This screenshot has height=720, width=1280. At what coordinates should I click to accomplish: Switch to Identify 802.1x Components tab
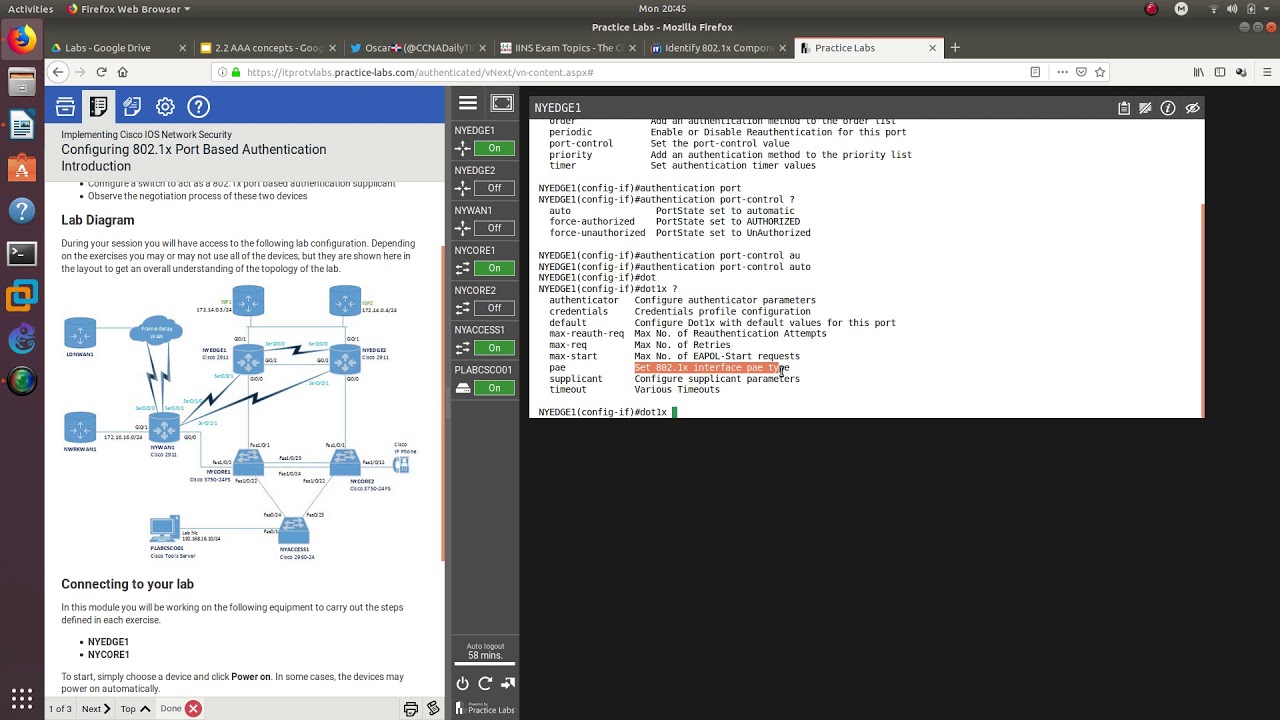717,47
